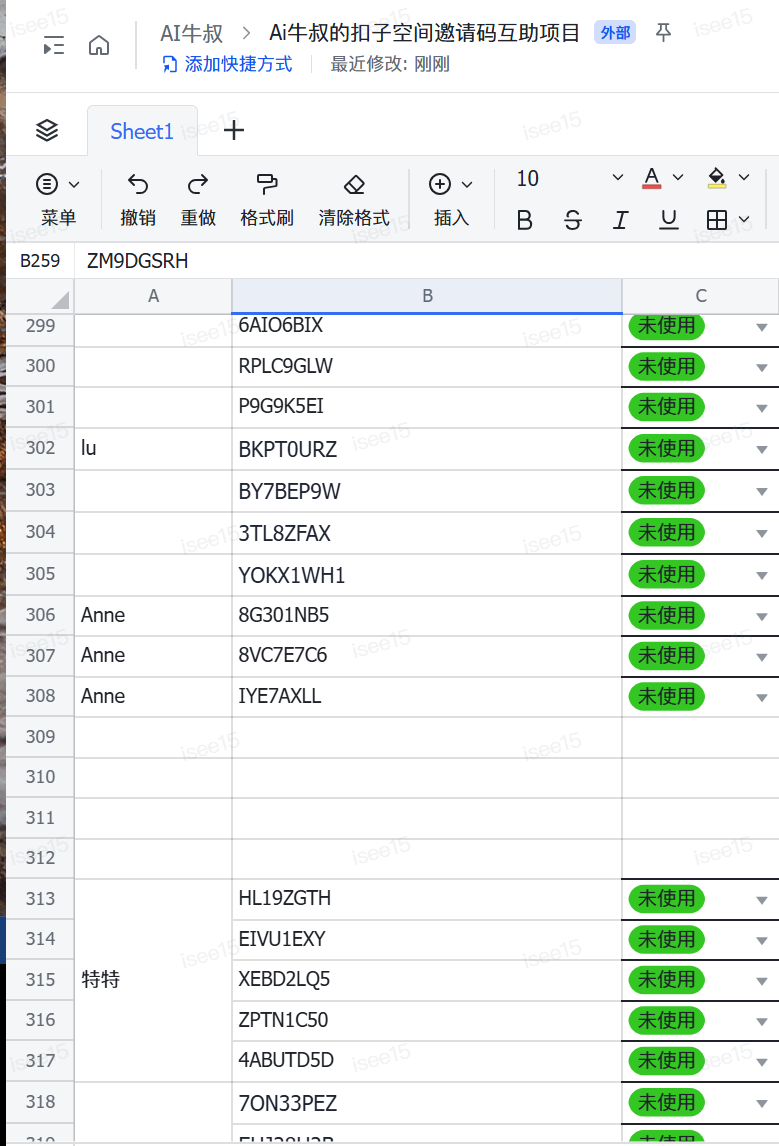The image size is (779, 1146).
Task: Open the borders grid icon
Action: click(717, 219)
